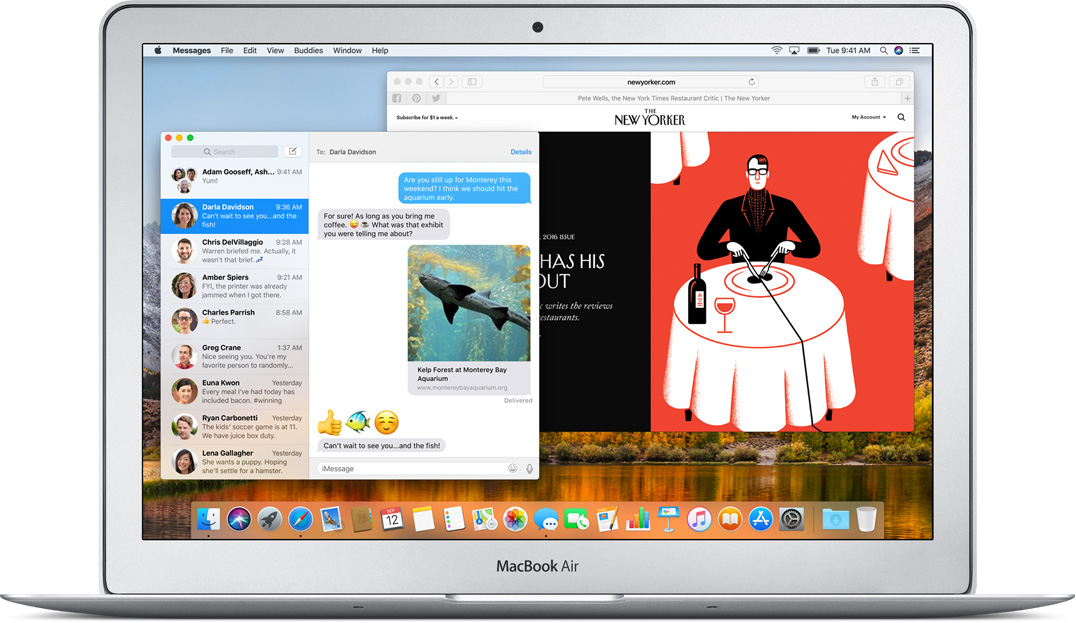Click Safari's share icon
The image size is (1076, 623).
[x=875, y=82]
